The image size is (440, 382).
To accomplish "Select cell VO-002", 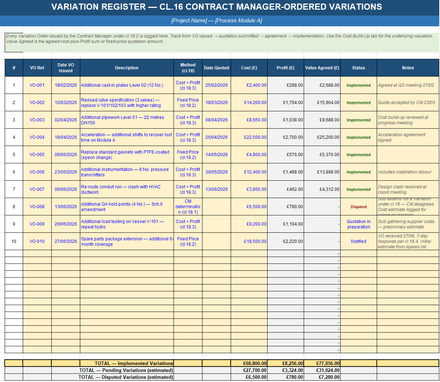I will (37, 103).
